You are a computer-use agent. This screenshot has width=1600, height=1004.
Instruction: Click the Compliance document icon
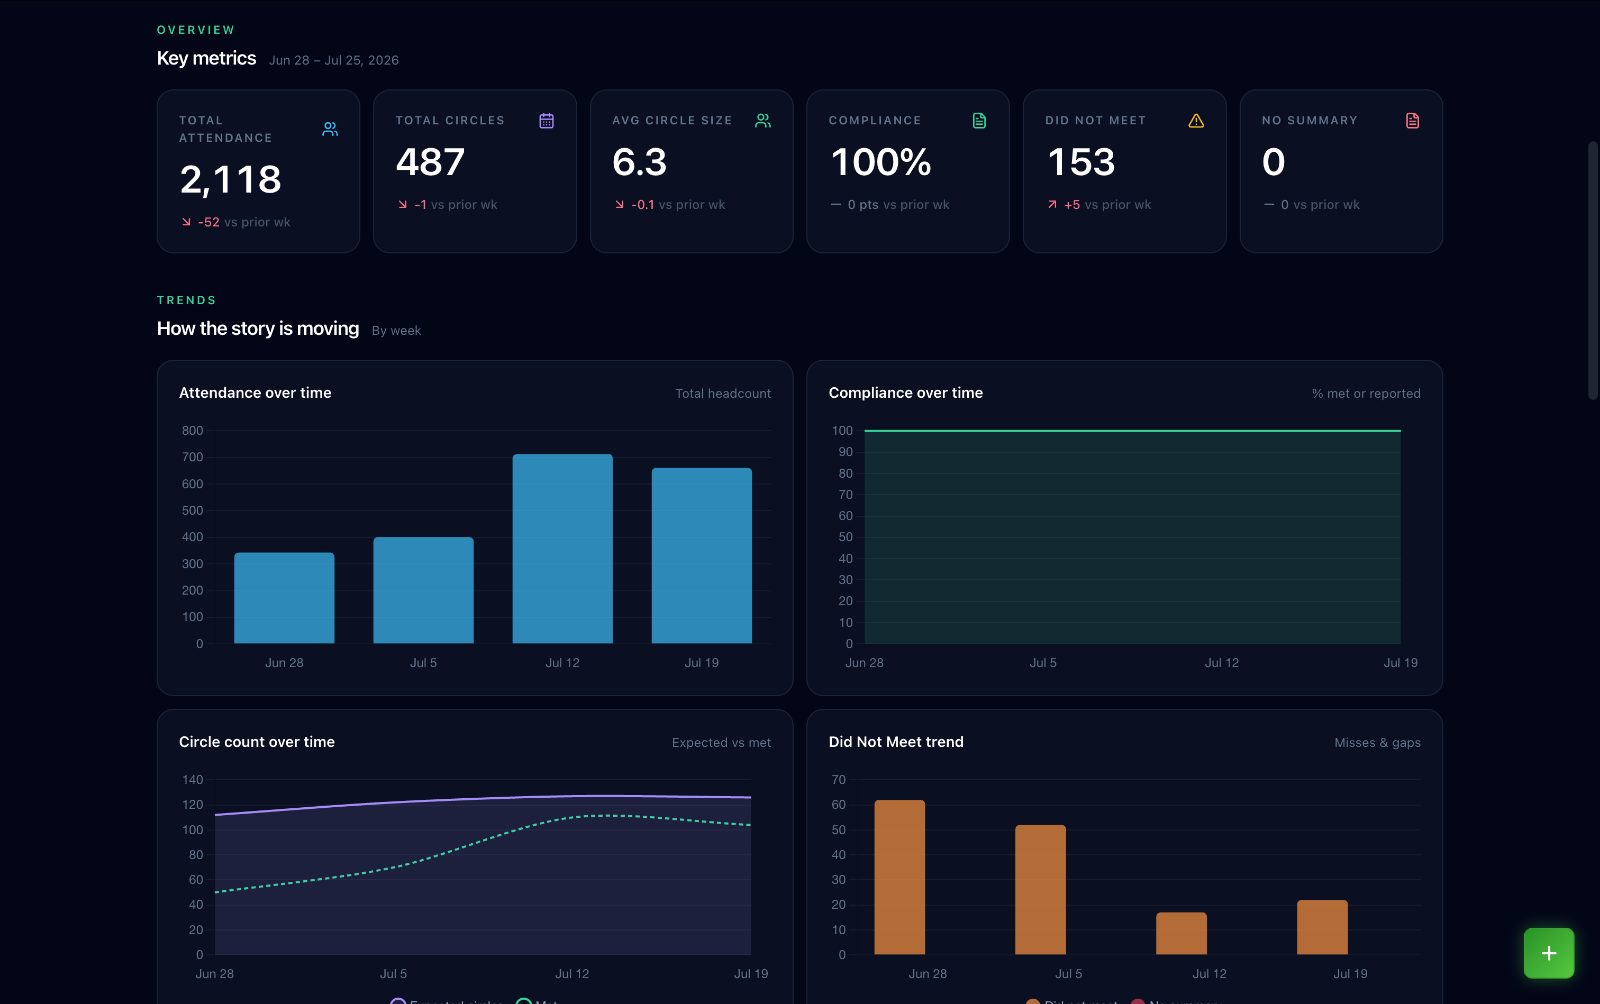[x=979, y=120]
